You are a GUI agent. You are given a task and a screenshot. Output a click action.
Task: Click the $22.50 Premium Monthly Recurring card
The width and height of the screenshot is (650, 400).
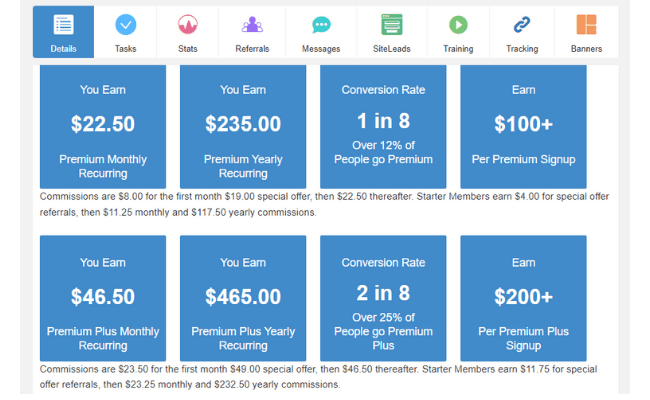(x=103, y=126)
